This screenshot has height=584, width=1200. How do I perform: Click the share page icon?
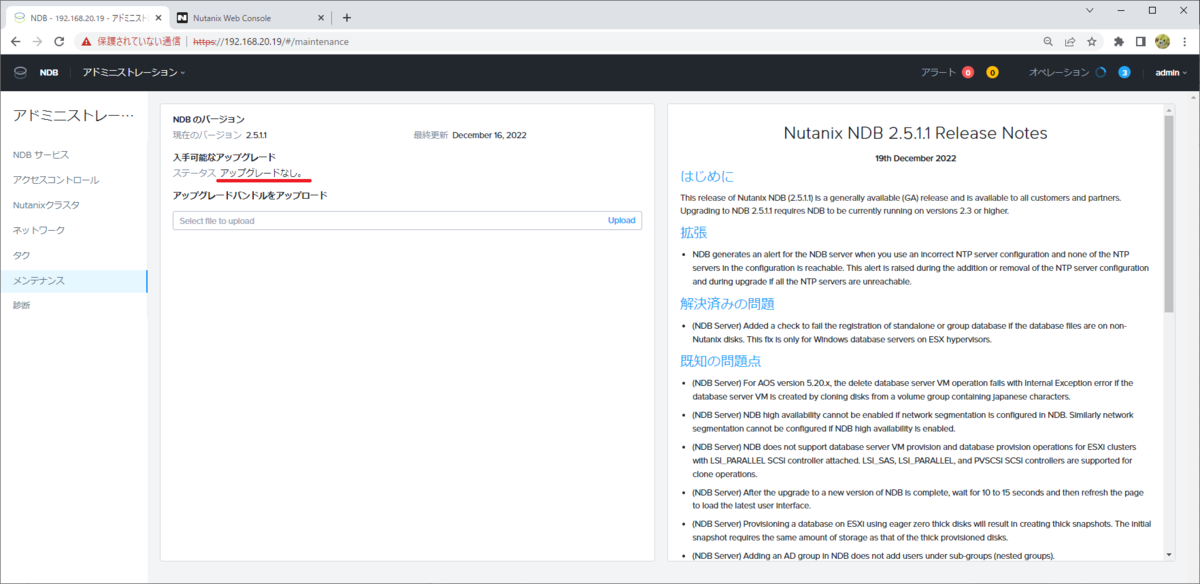tap(1070, 42)
